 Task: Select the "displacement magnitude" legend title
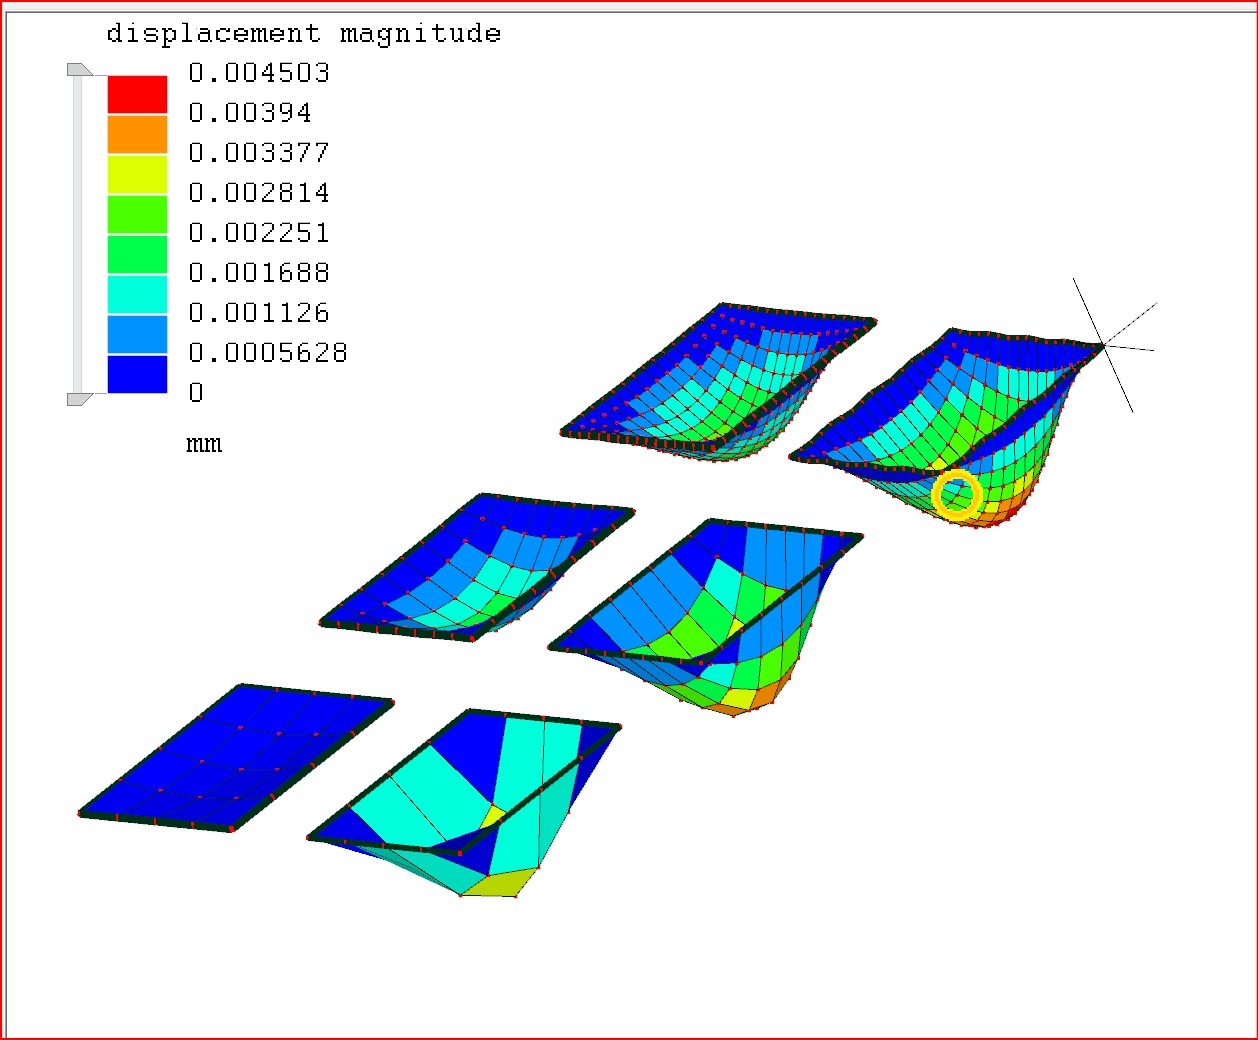click(303, 33)
